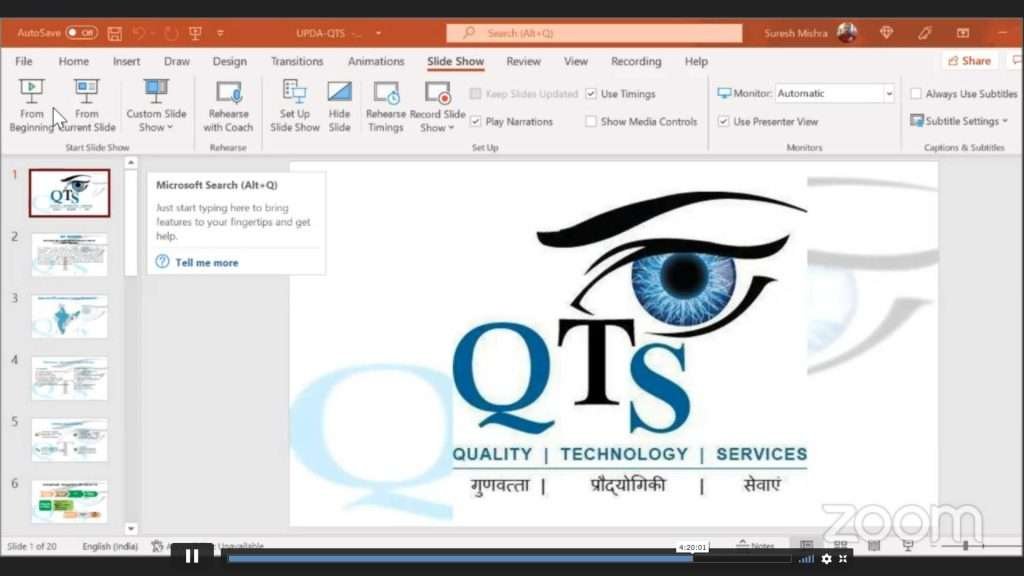Adjust the zoom slider in status bar
Image resolution: width=1024 pixels, height=576 pixels.
tap(965, 545)
